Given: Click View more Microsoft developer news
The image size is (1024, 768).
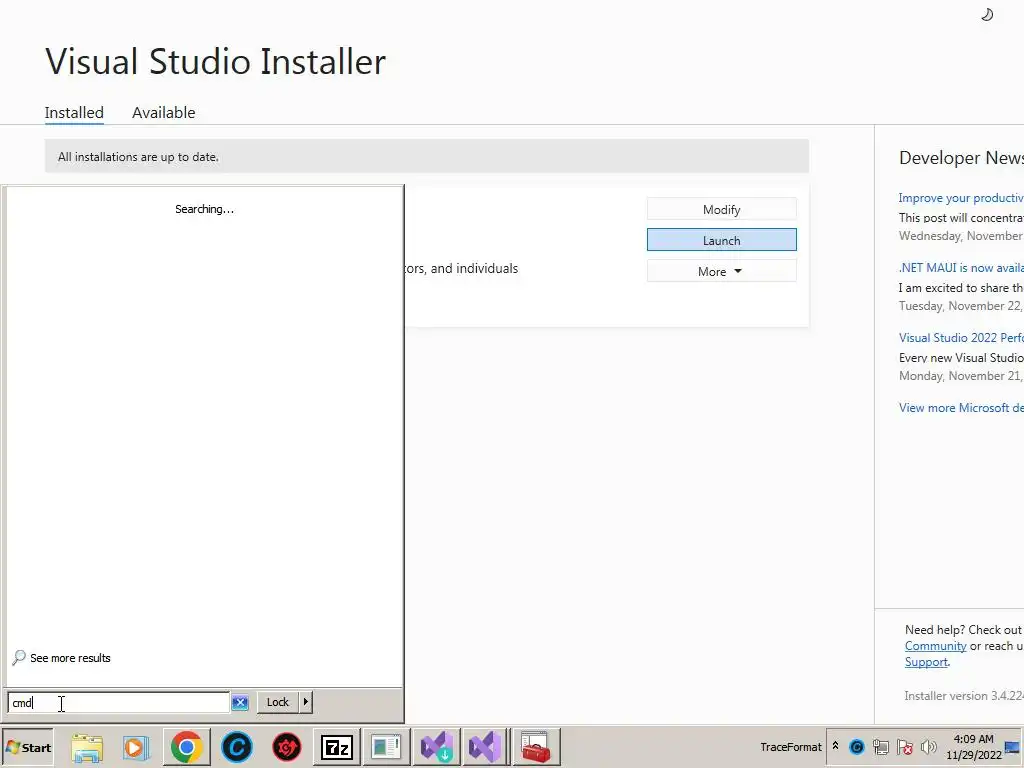Looking at the screenshot, I should pyautogui.click(x=961, y=408).
